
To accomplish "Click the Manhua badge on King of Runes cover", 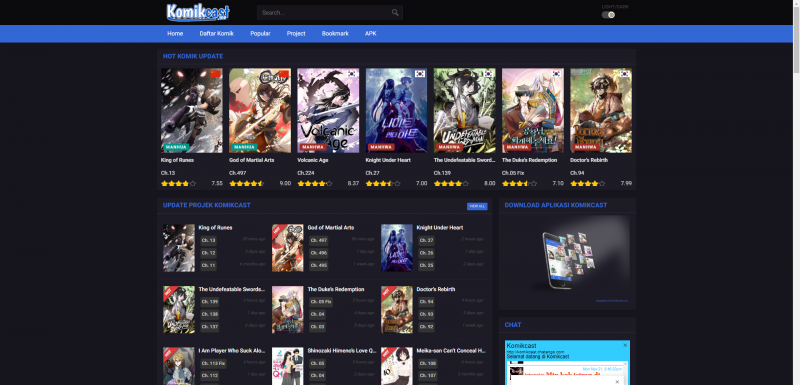I will point(177,147).
